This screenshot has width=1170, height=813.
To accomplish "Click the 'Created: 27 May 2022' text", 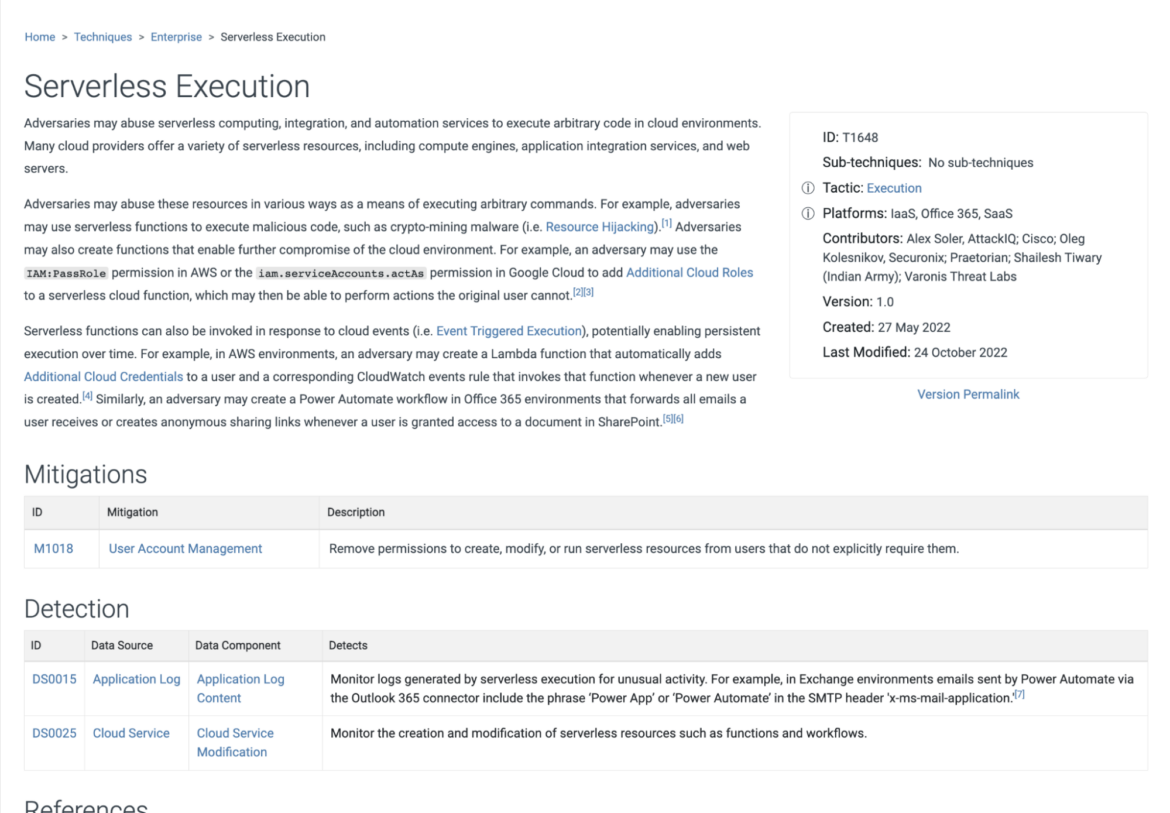I will [x=886, y=327].
